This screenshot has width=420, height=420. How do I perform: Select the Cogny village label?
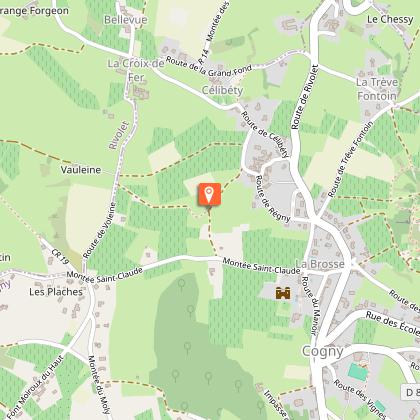click(x=322, y=351)
